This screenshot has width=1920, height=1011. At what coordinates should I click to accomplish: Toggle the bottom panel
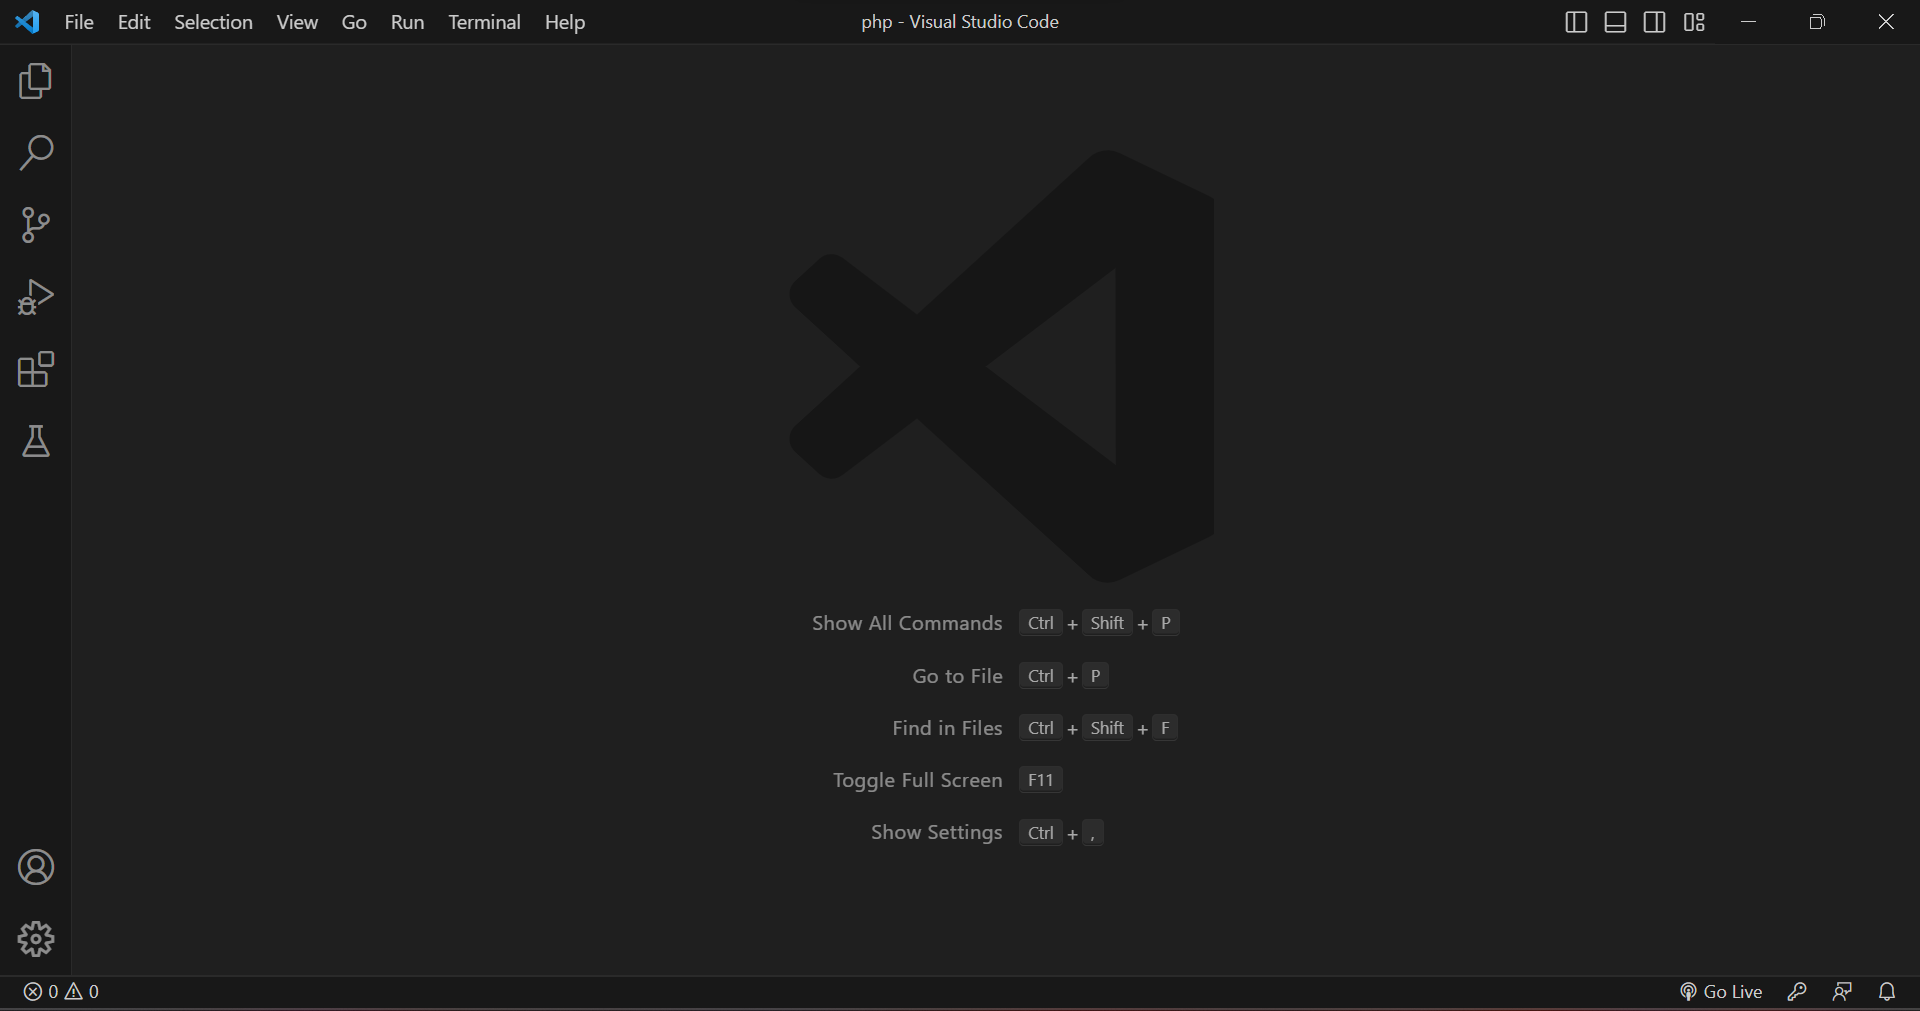[x=1615, y=22]
